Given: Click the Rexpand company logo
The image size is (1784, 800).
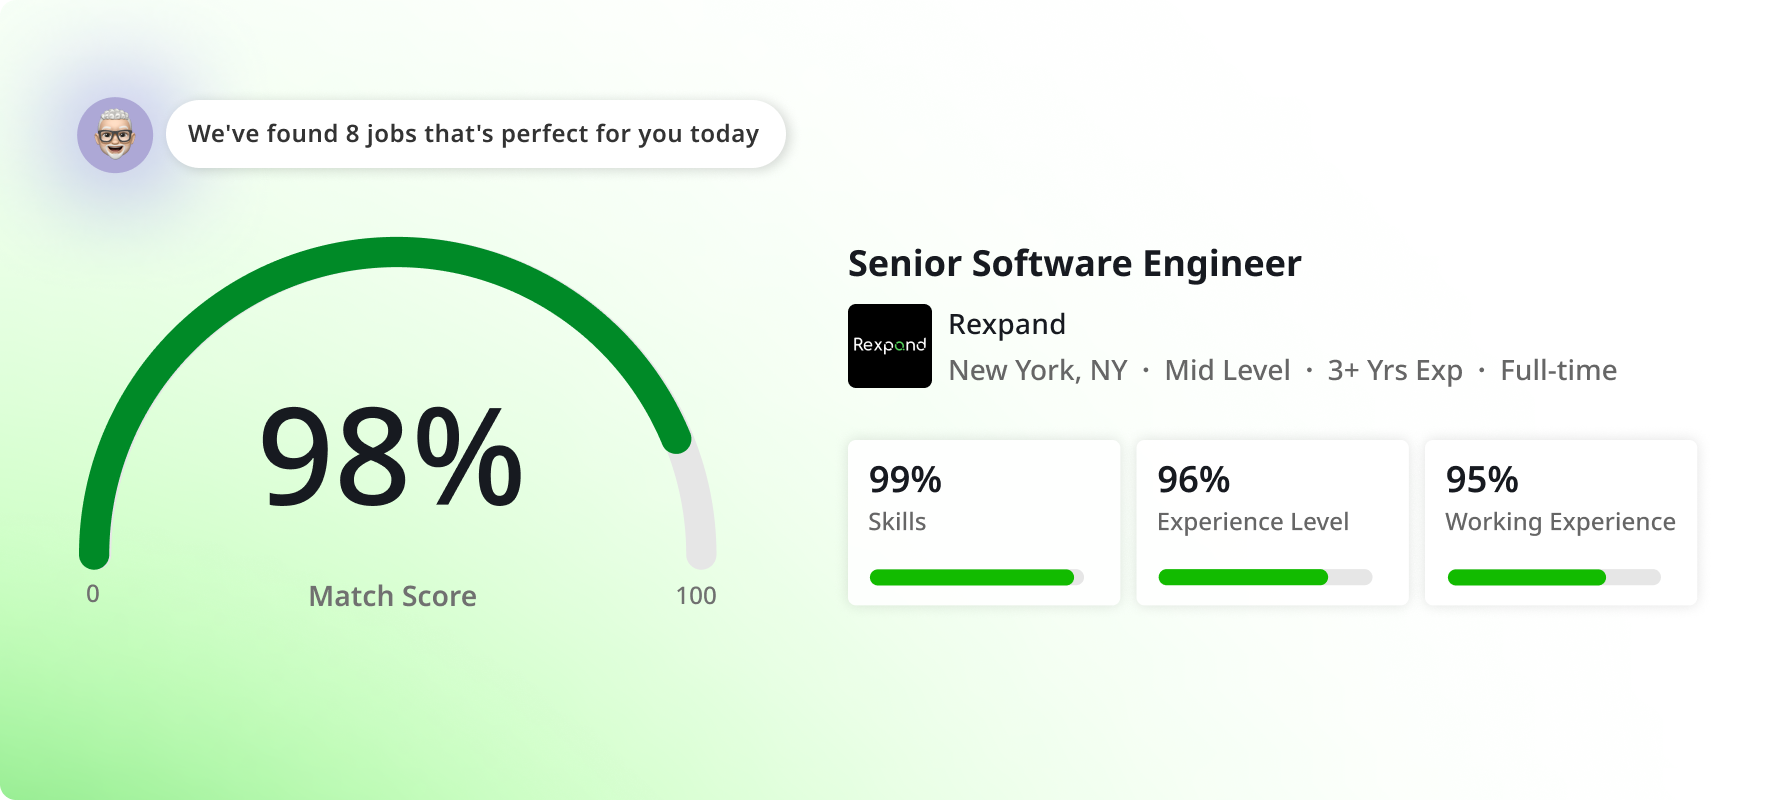Looking at the screenshot, I should [889, 345].
